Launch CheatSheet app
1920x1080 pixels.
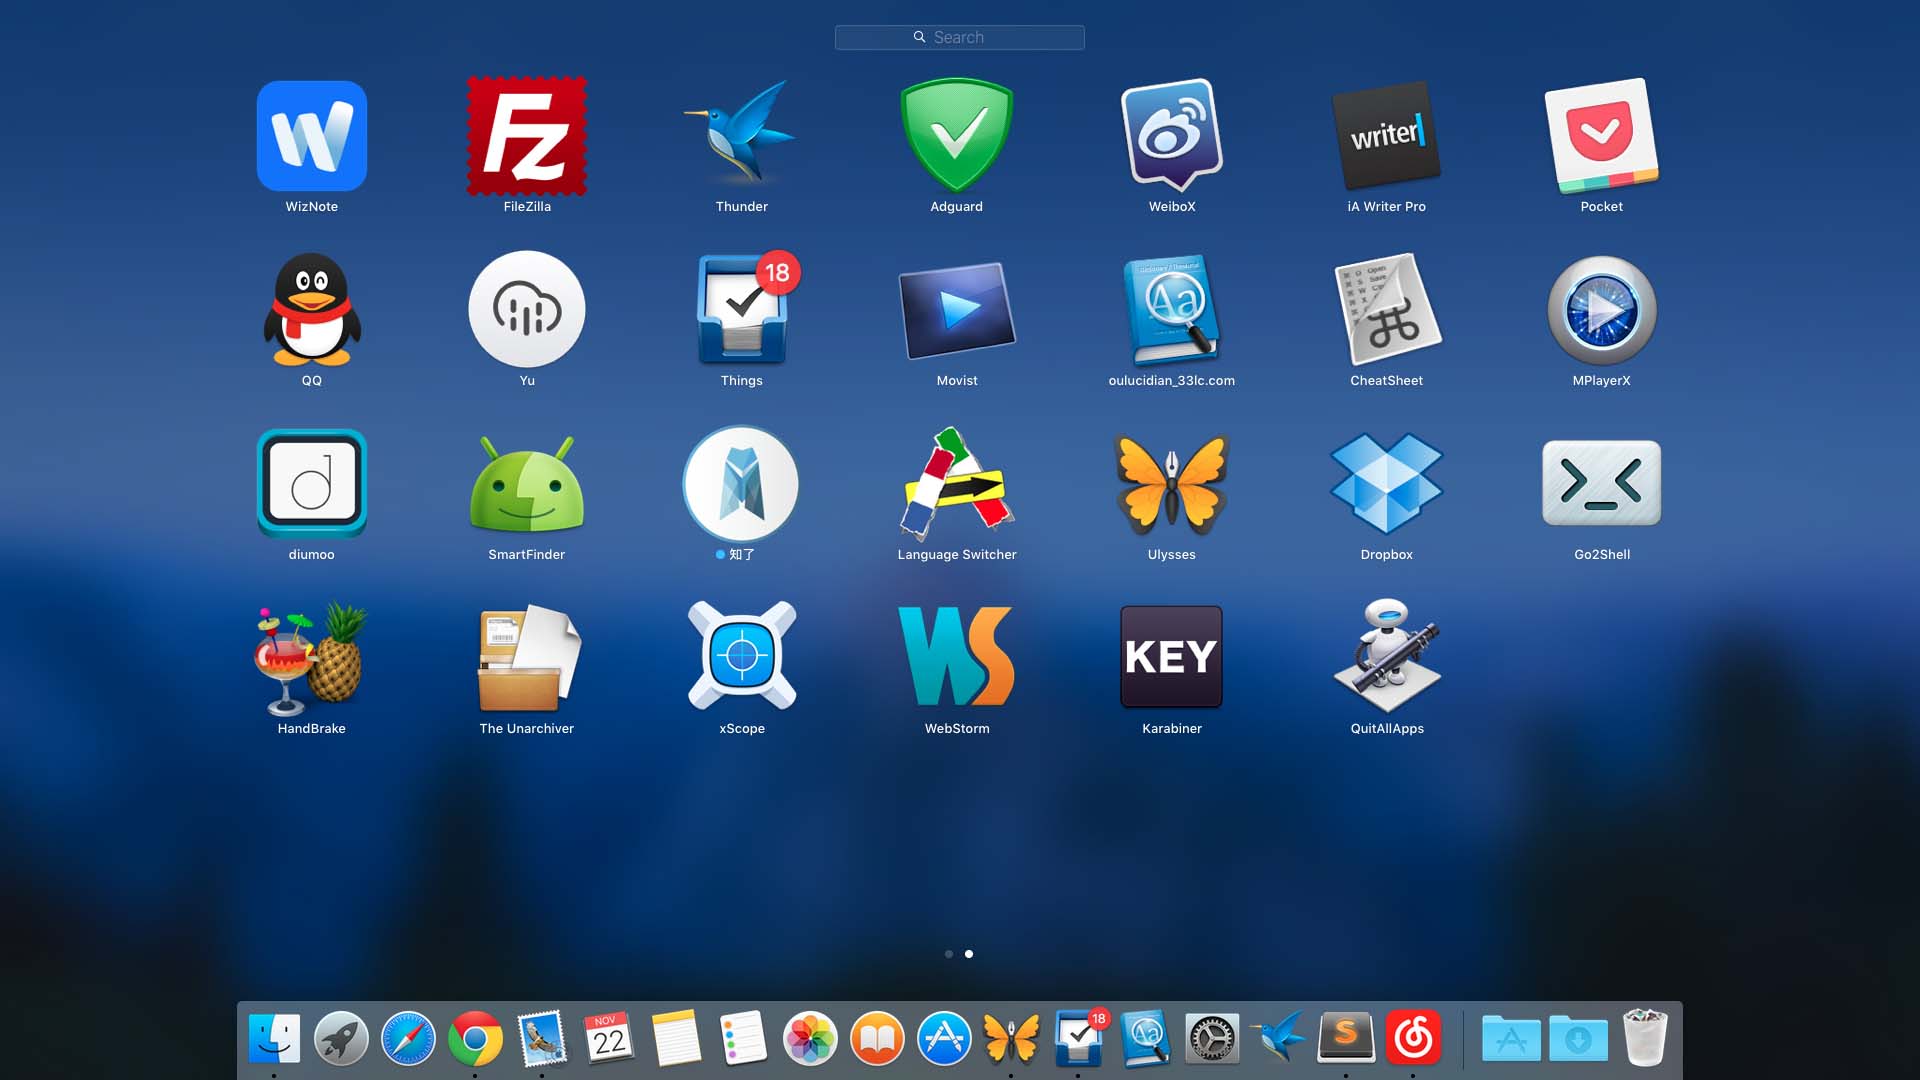tap(1387, 310)
